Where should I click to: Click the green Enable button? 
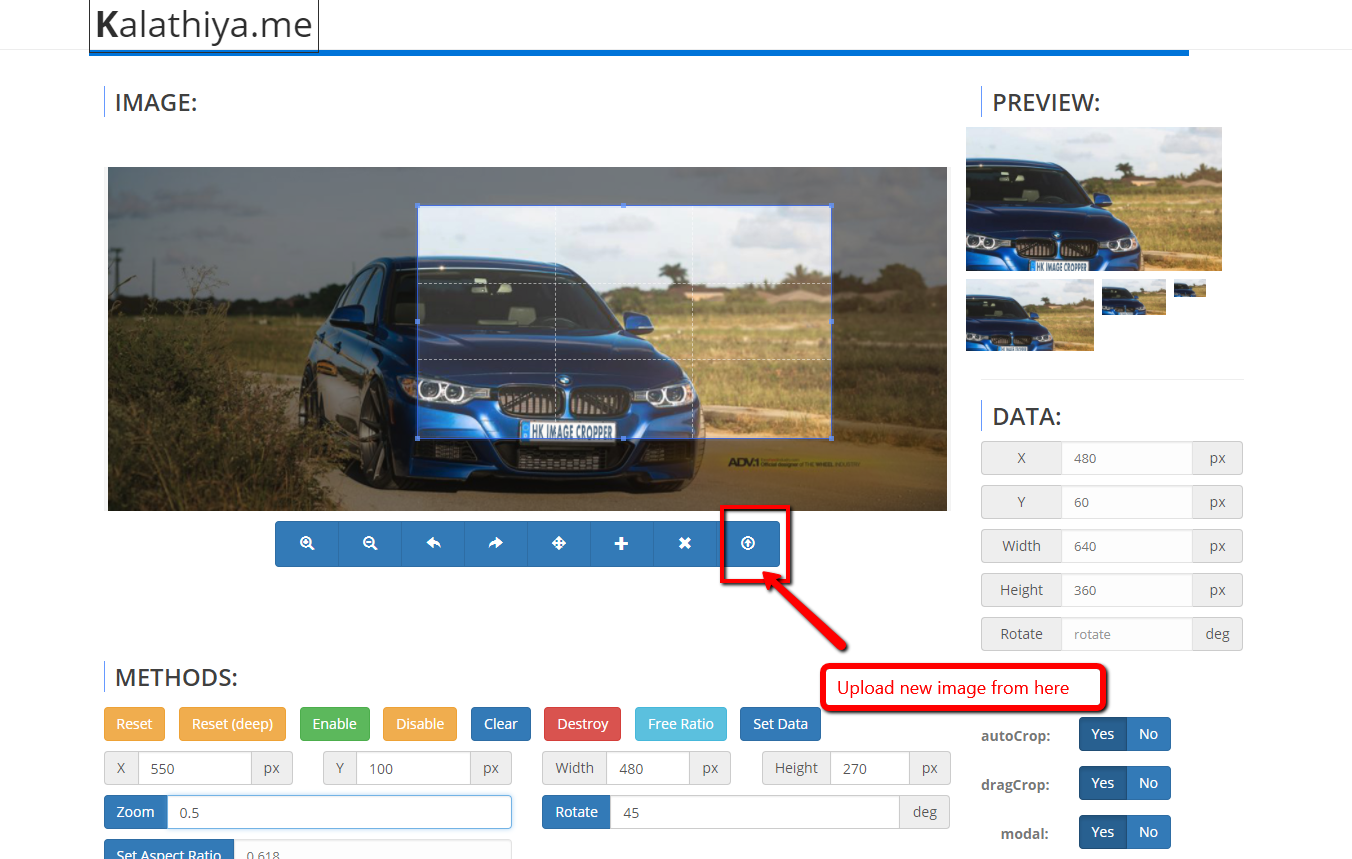[334, 724]
